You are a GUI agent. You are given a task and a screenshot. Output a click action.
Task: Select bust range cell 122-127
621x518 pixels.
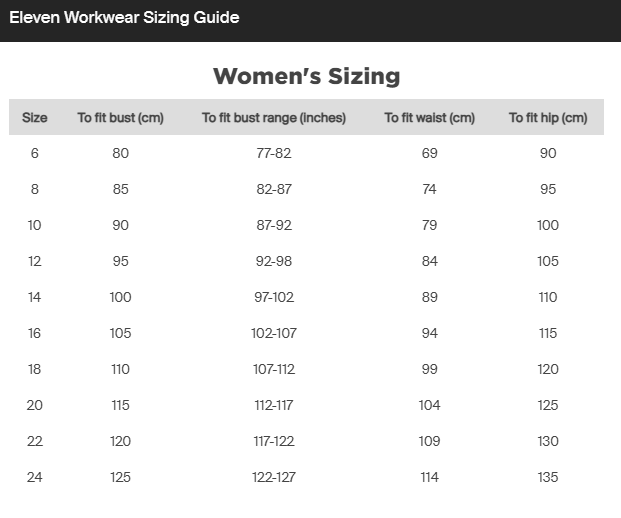(273, 478)
